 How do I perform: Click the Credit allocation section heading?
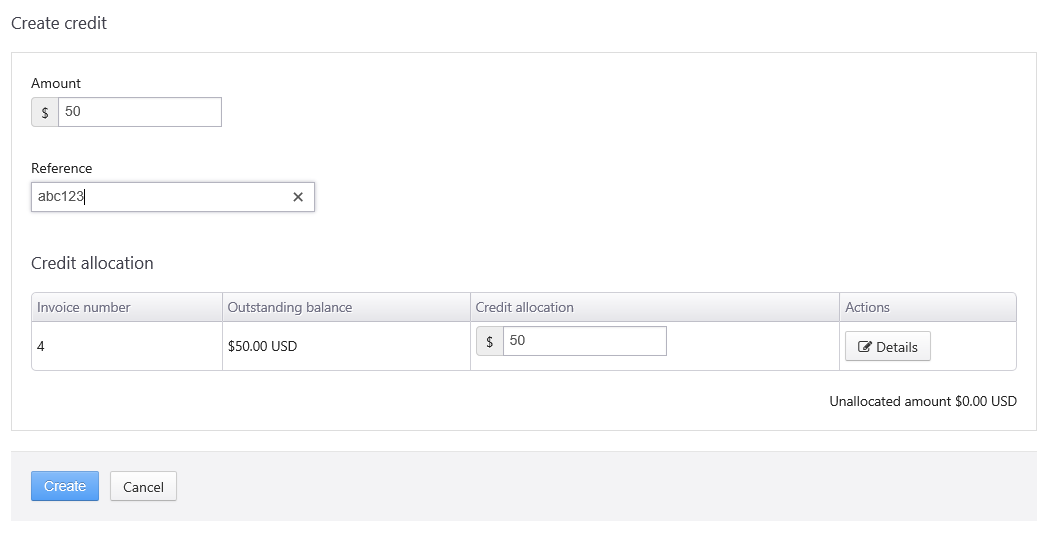(x=92, y=263)
